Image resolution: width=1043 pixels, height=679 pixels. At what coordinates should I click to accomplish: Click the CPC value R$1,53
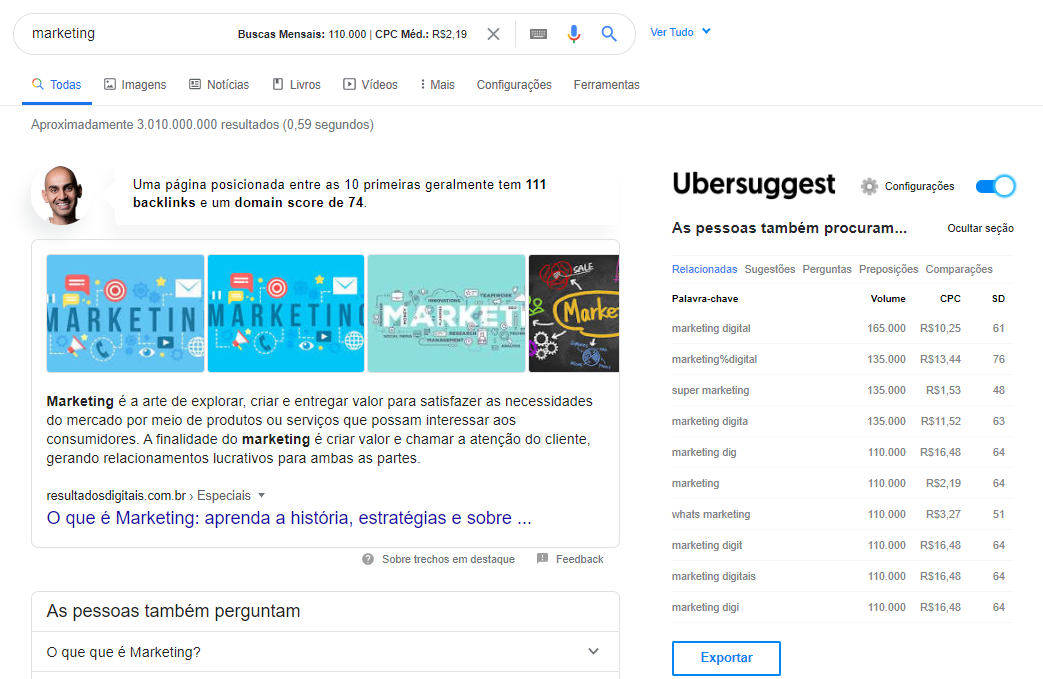[943, 390]
